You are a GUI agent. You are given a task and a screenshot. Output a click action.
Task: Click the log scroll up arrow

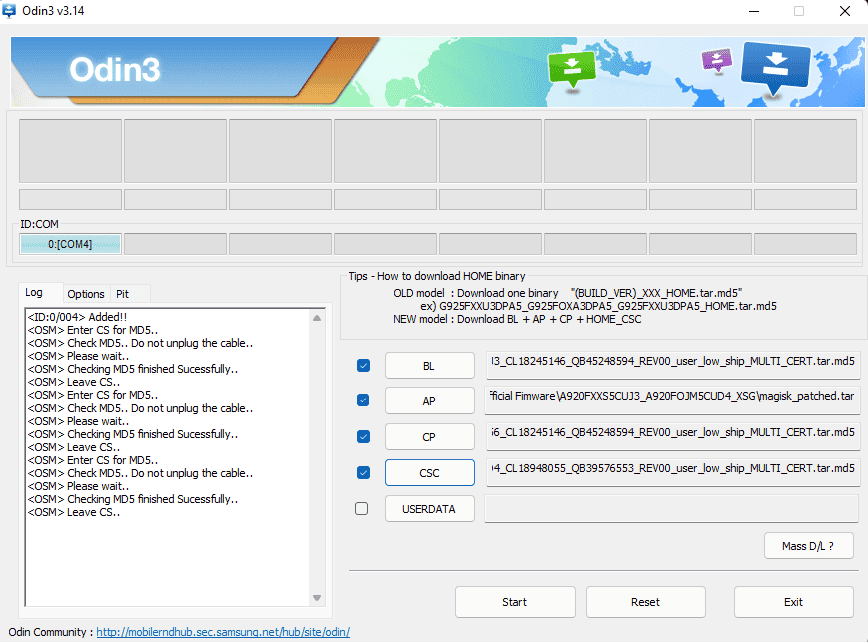click(x=317, y=318)
